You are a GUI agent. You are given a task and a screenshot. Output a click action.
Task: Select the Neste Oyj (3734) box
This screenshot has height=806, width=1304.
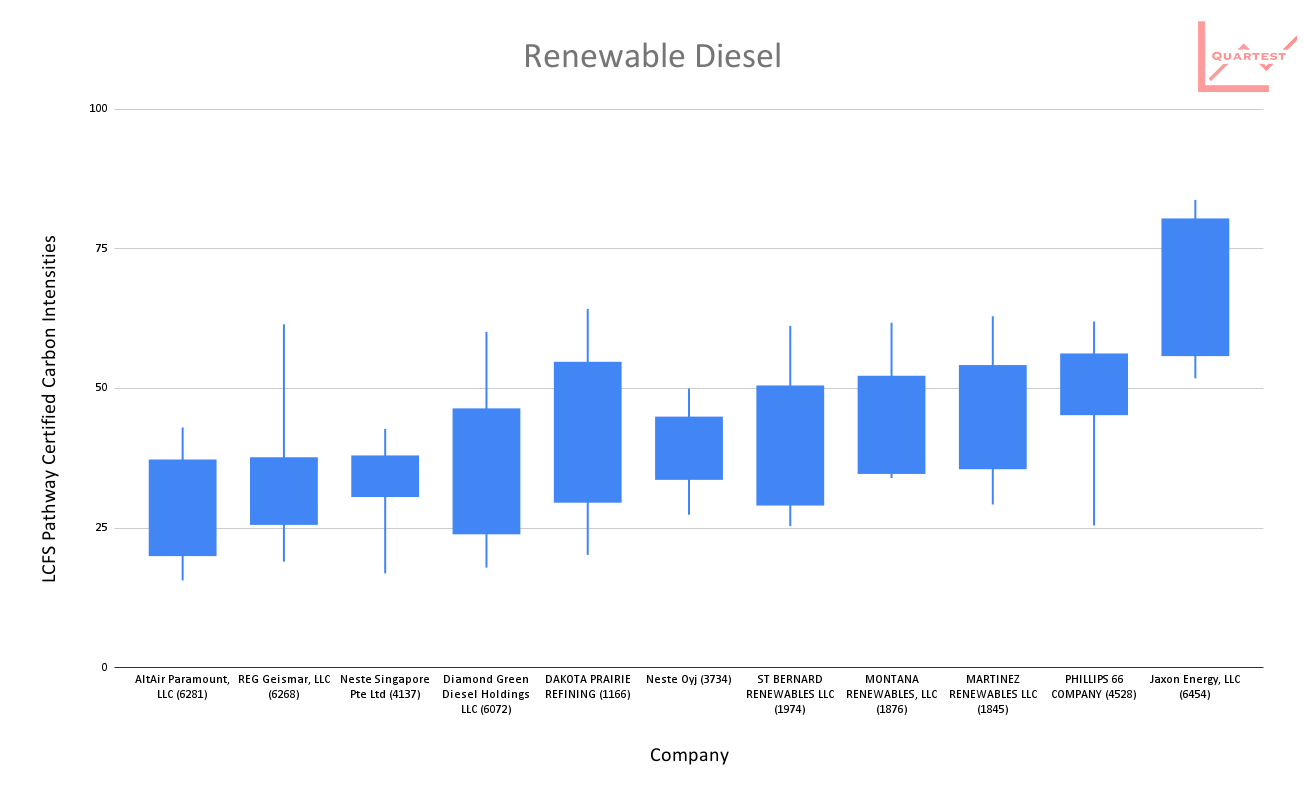(689, 448)
